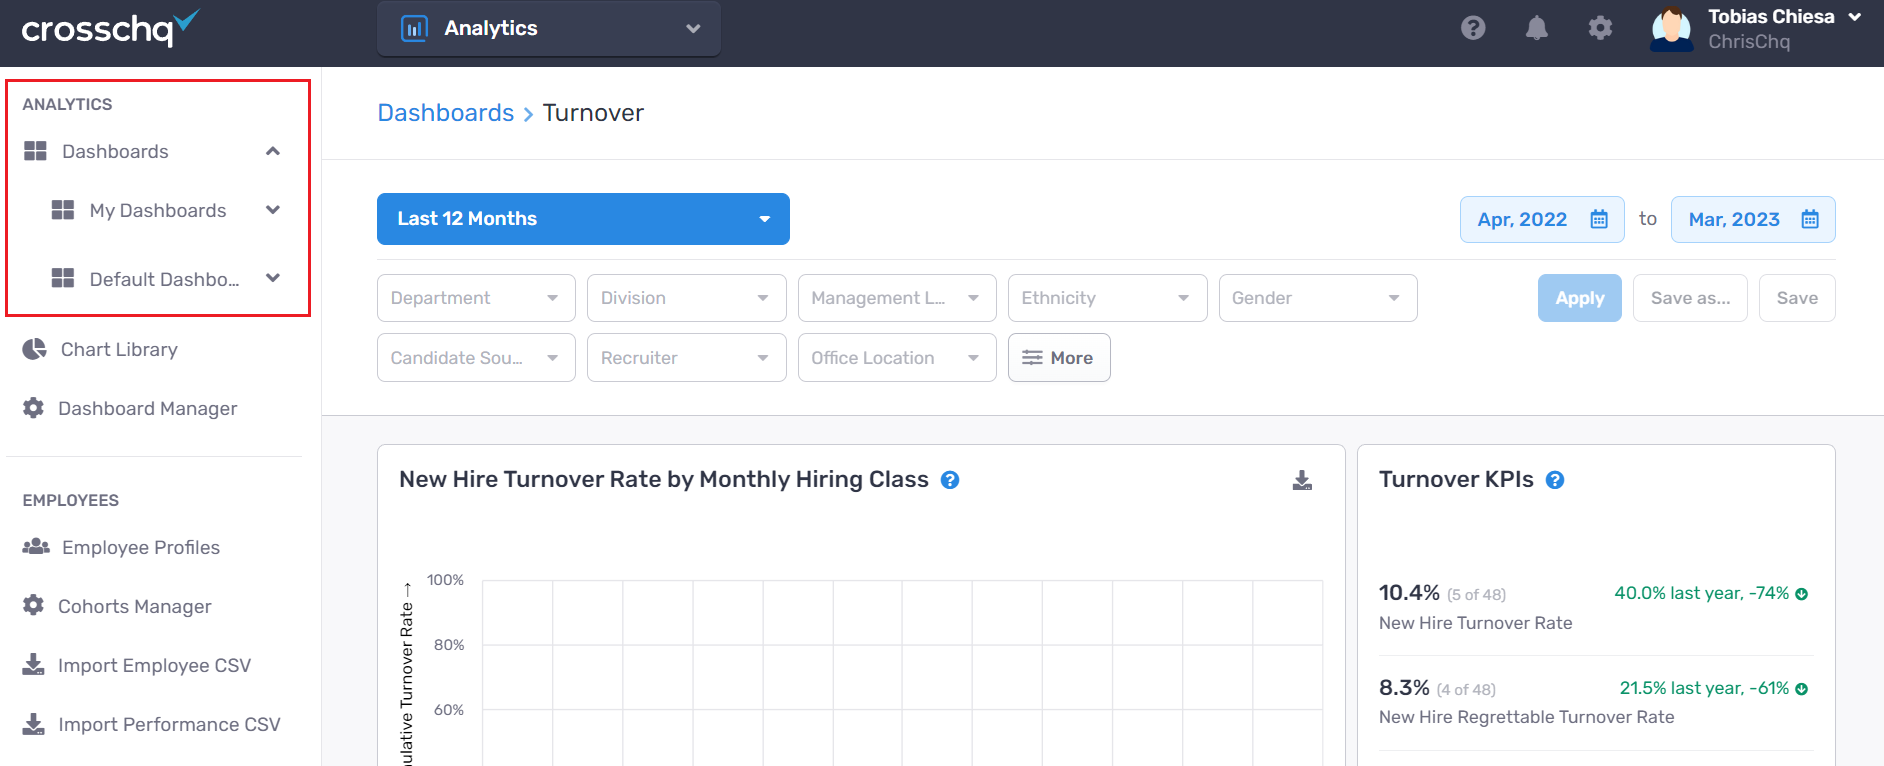Open notifications bell icon
The height and width of the screenshot is (766, 1884).
pyautogui.click(x=1537, y=28)
